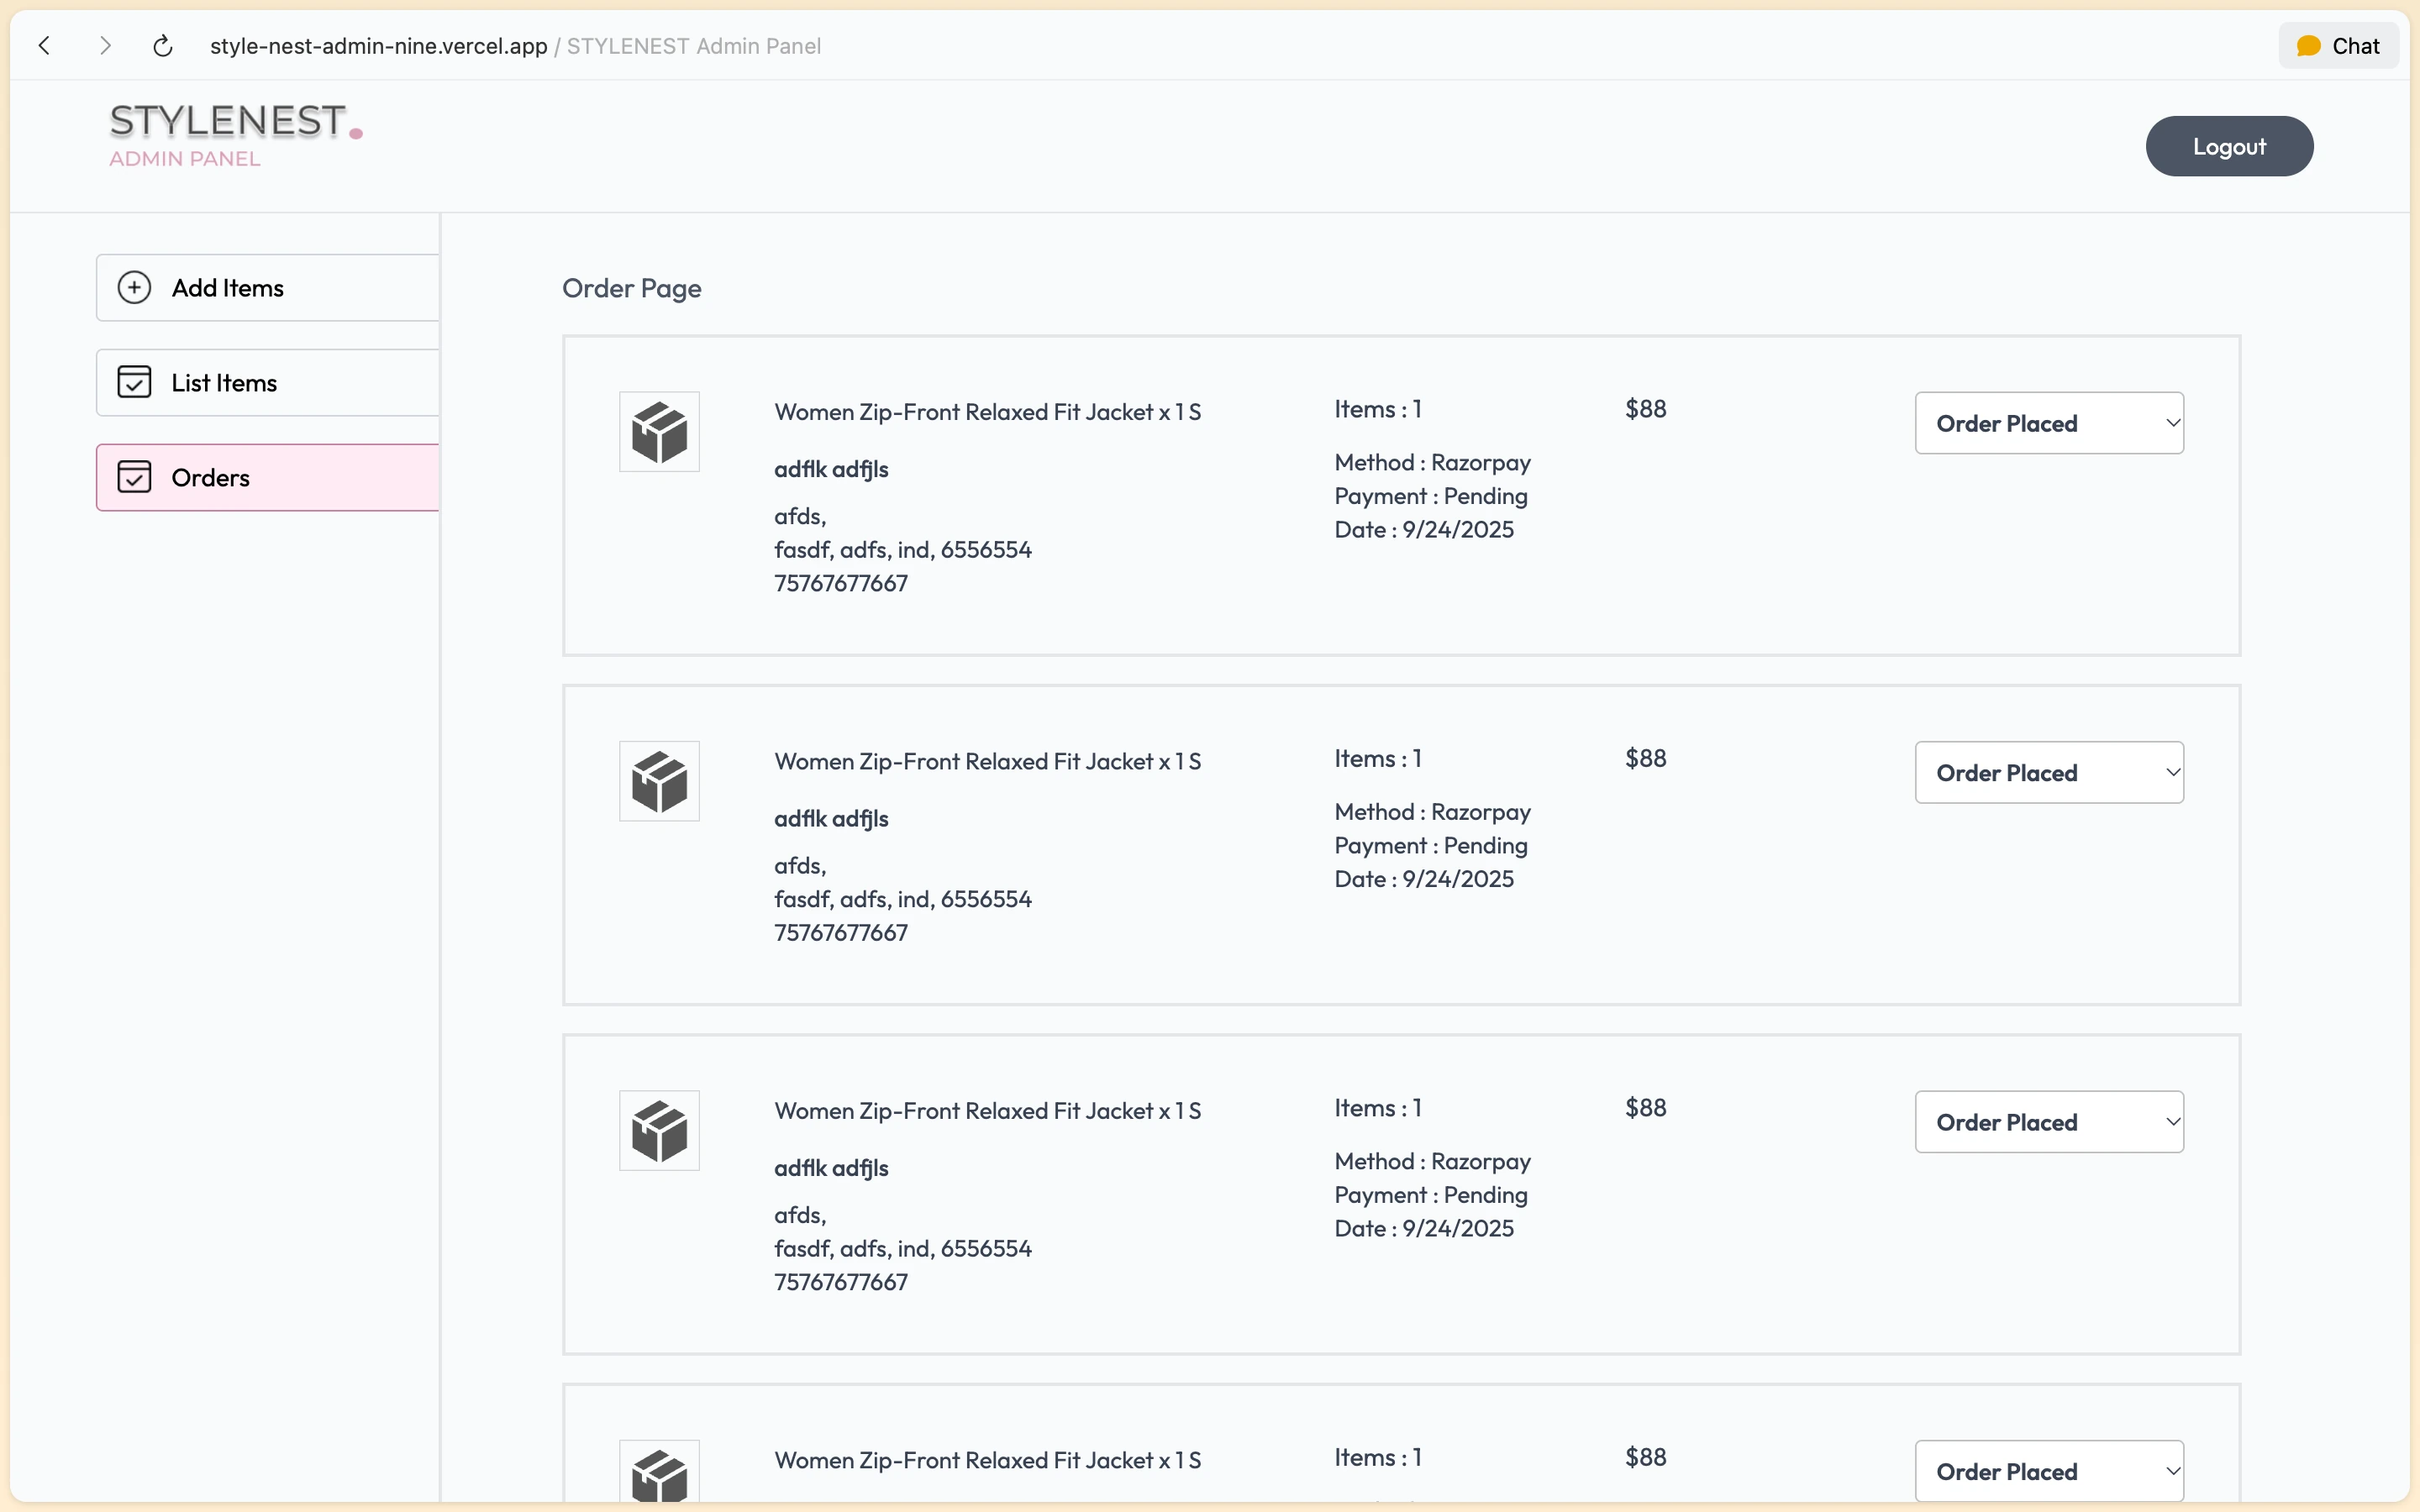Open the List Items page from the sidebar

click(x=268, y=383)
